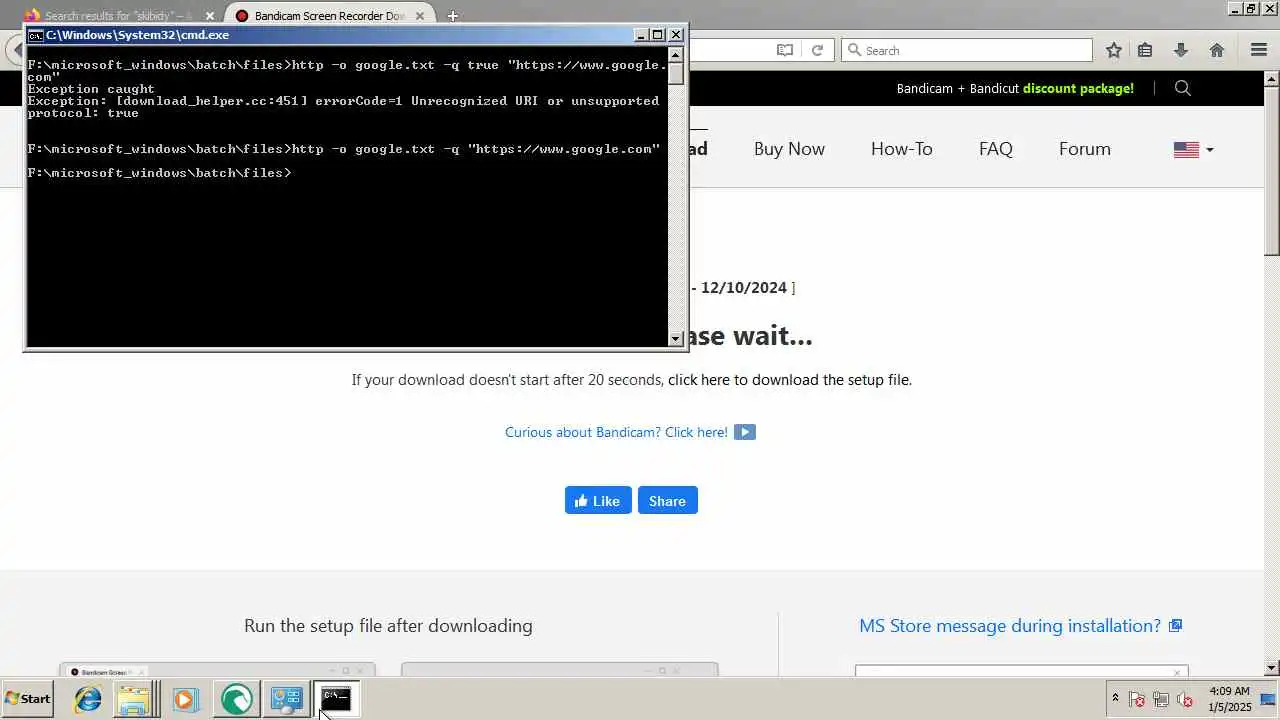Show bookmarks list icon in Firefox
Viewport: 1280px width, 720px height.
[1146, 50]
